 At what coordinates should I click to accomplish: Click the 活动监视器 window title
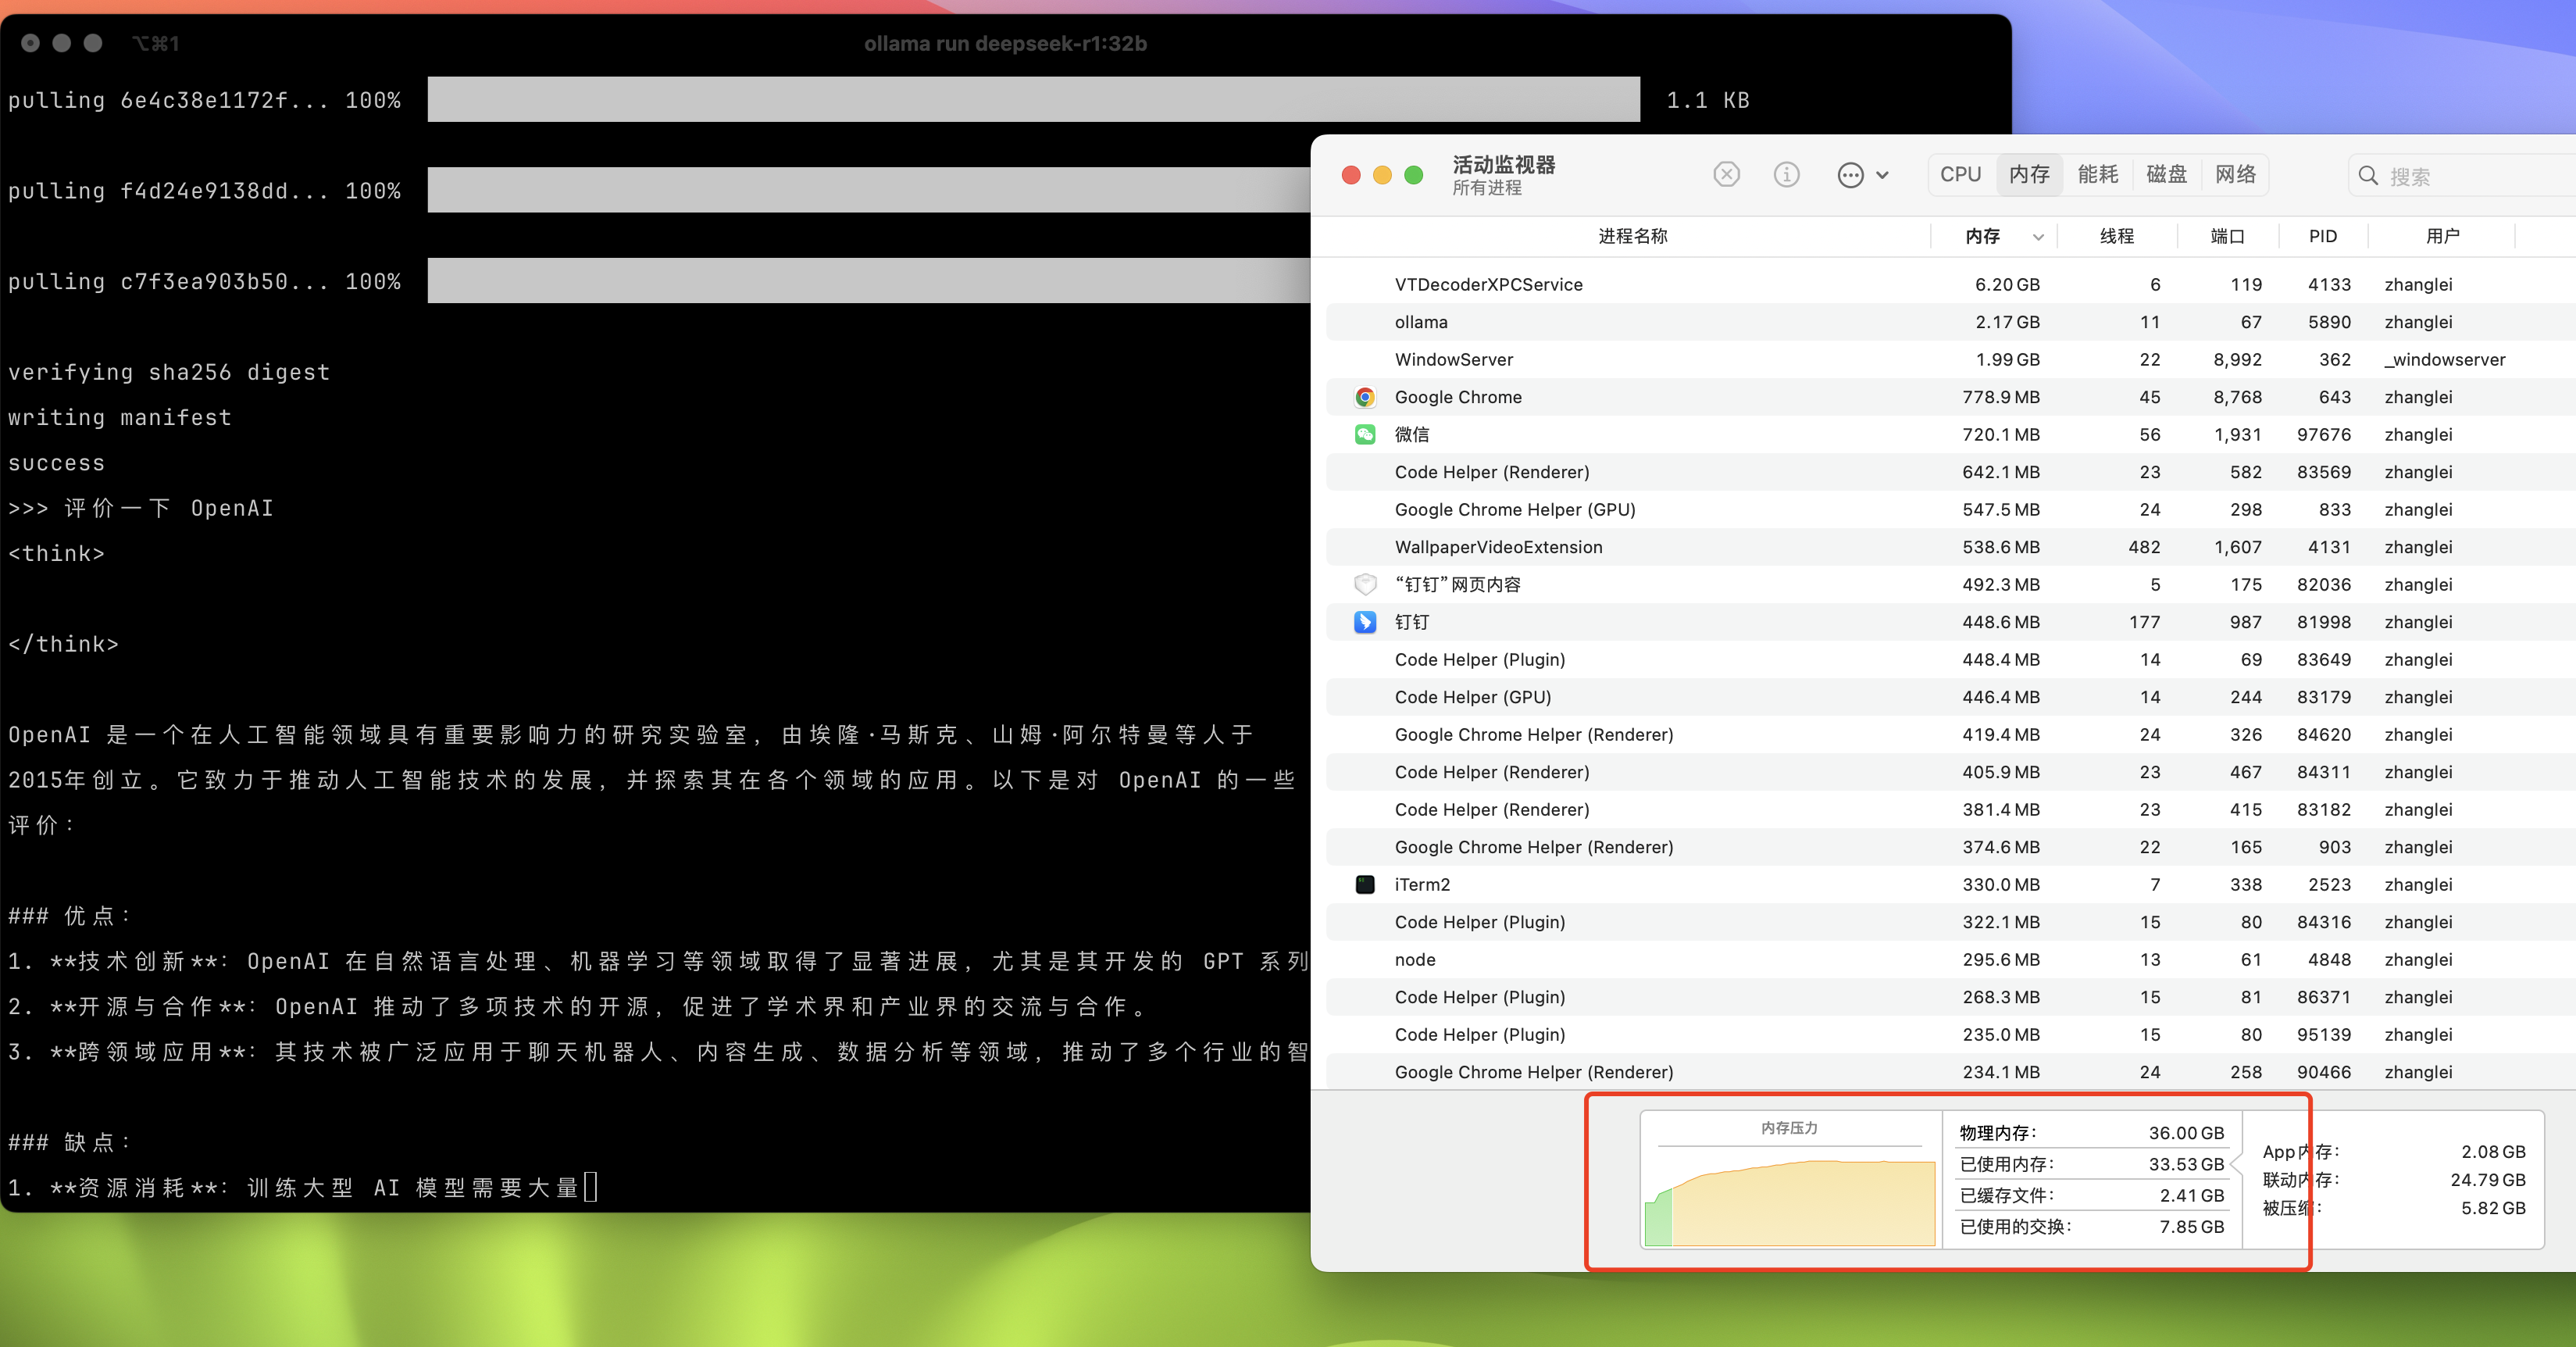(1503, 165)
